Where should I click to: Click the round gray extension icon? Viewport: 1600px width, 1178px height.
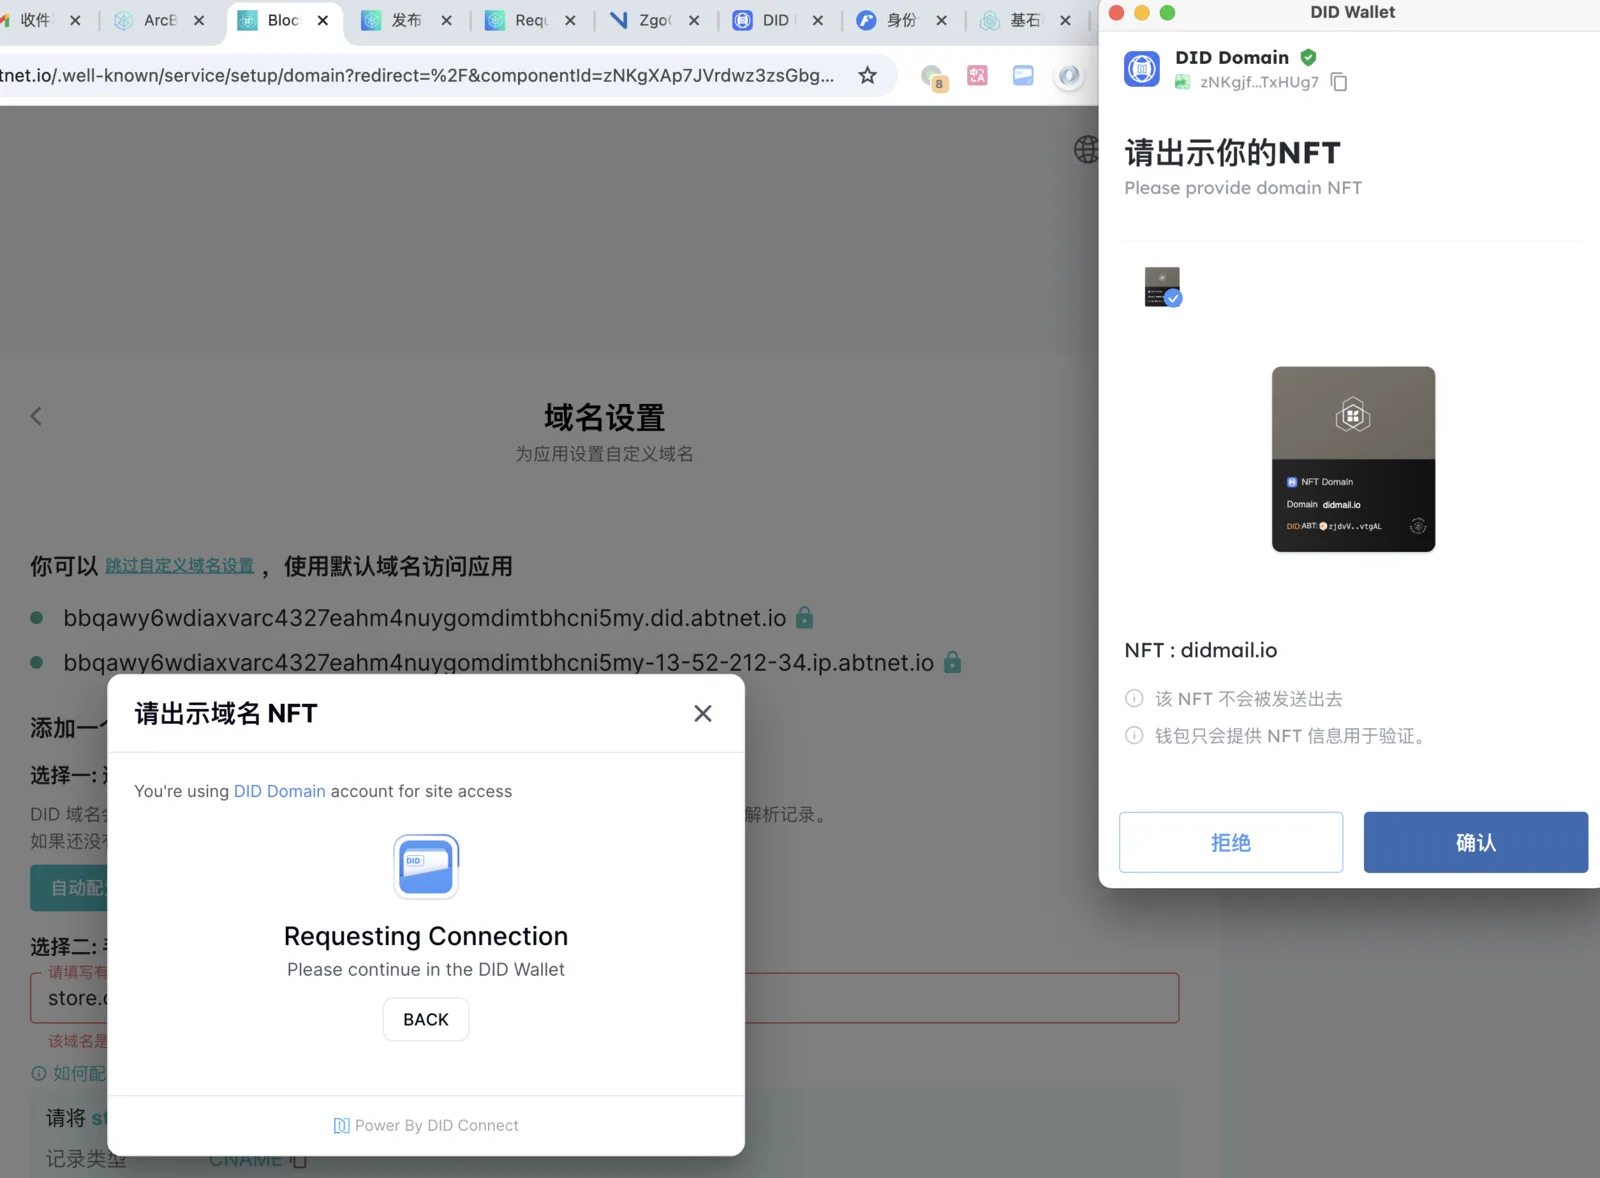(x=1069, y=76)
